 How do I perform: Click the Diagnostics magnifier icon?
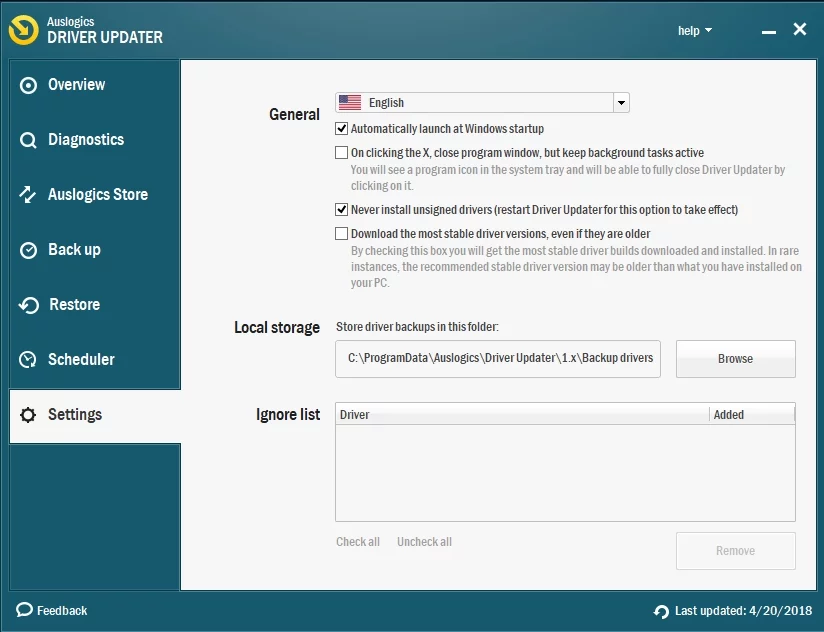[x=28, y=140]
